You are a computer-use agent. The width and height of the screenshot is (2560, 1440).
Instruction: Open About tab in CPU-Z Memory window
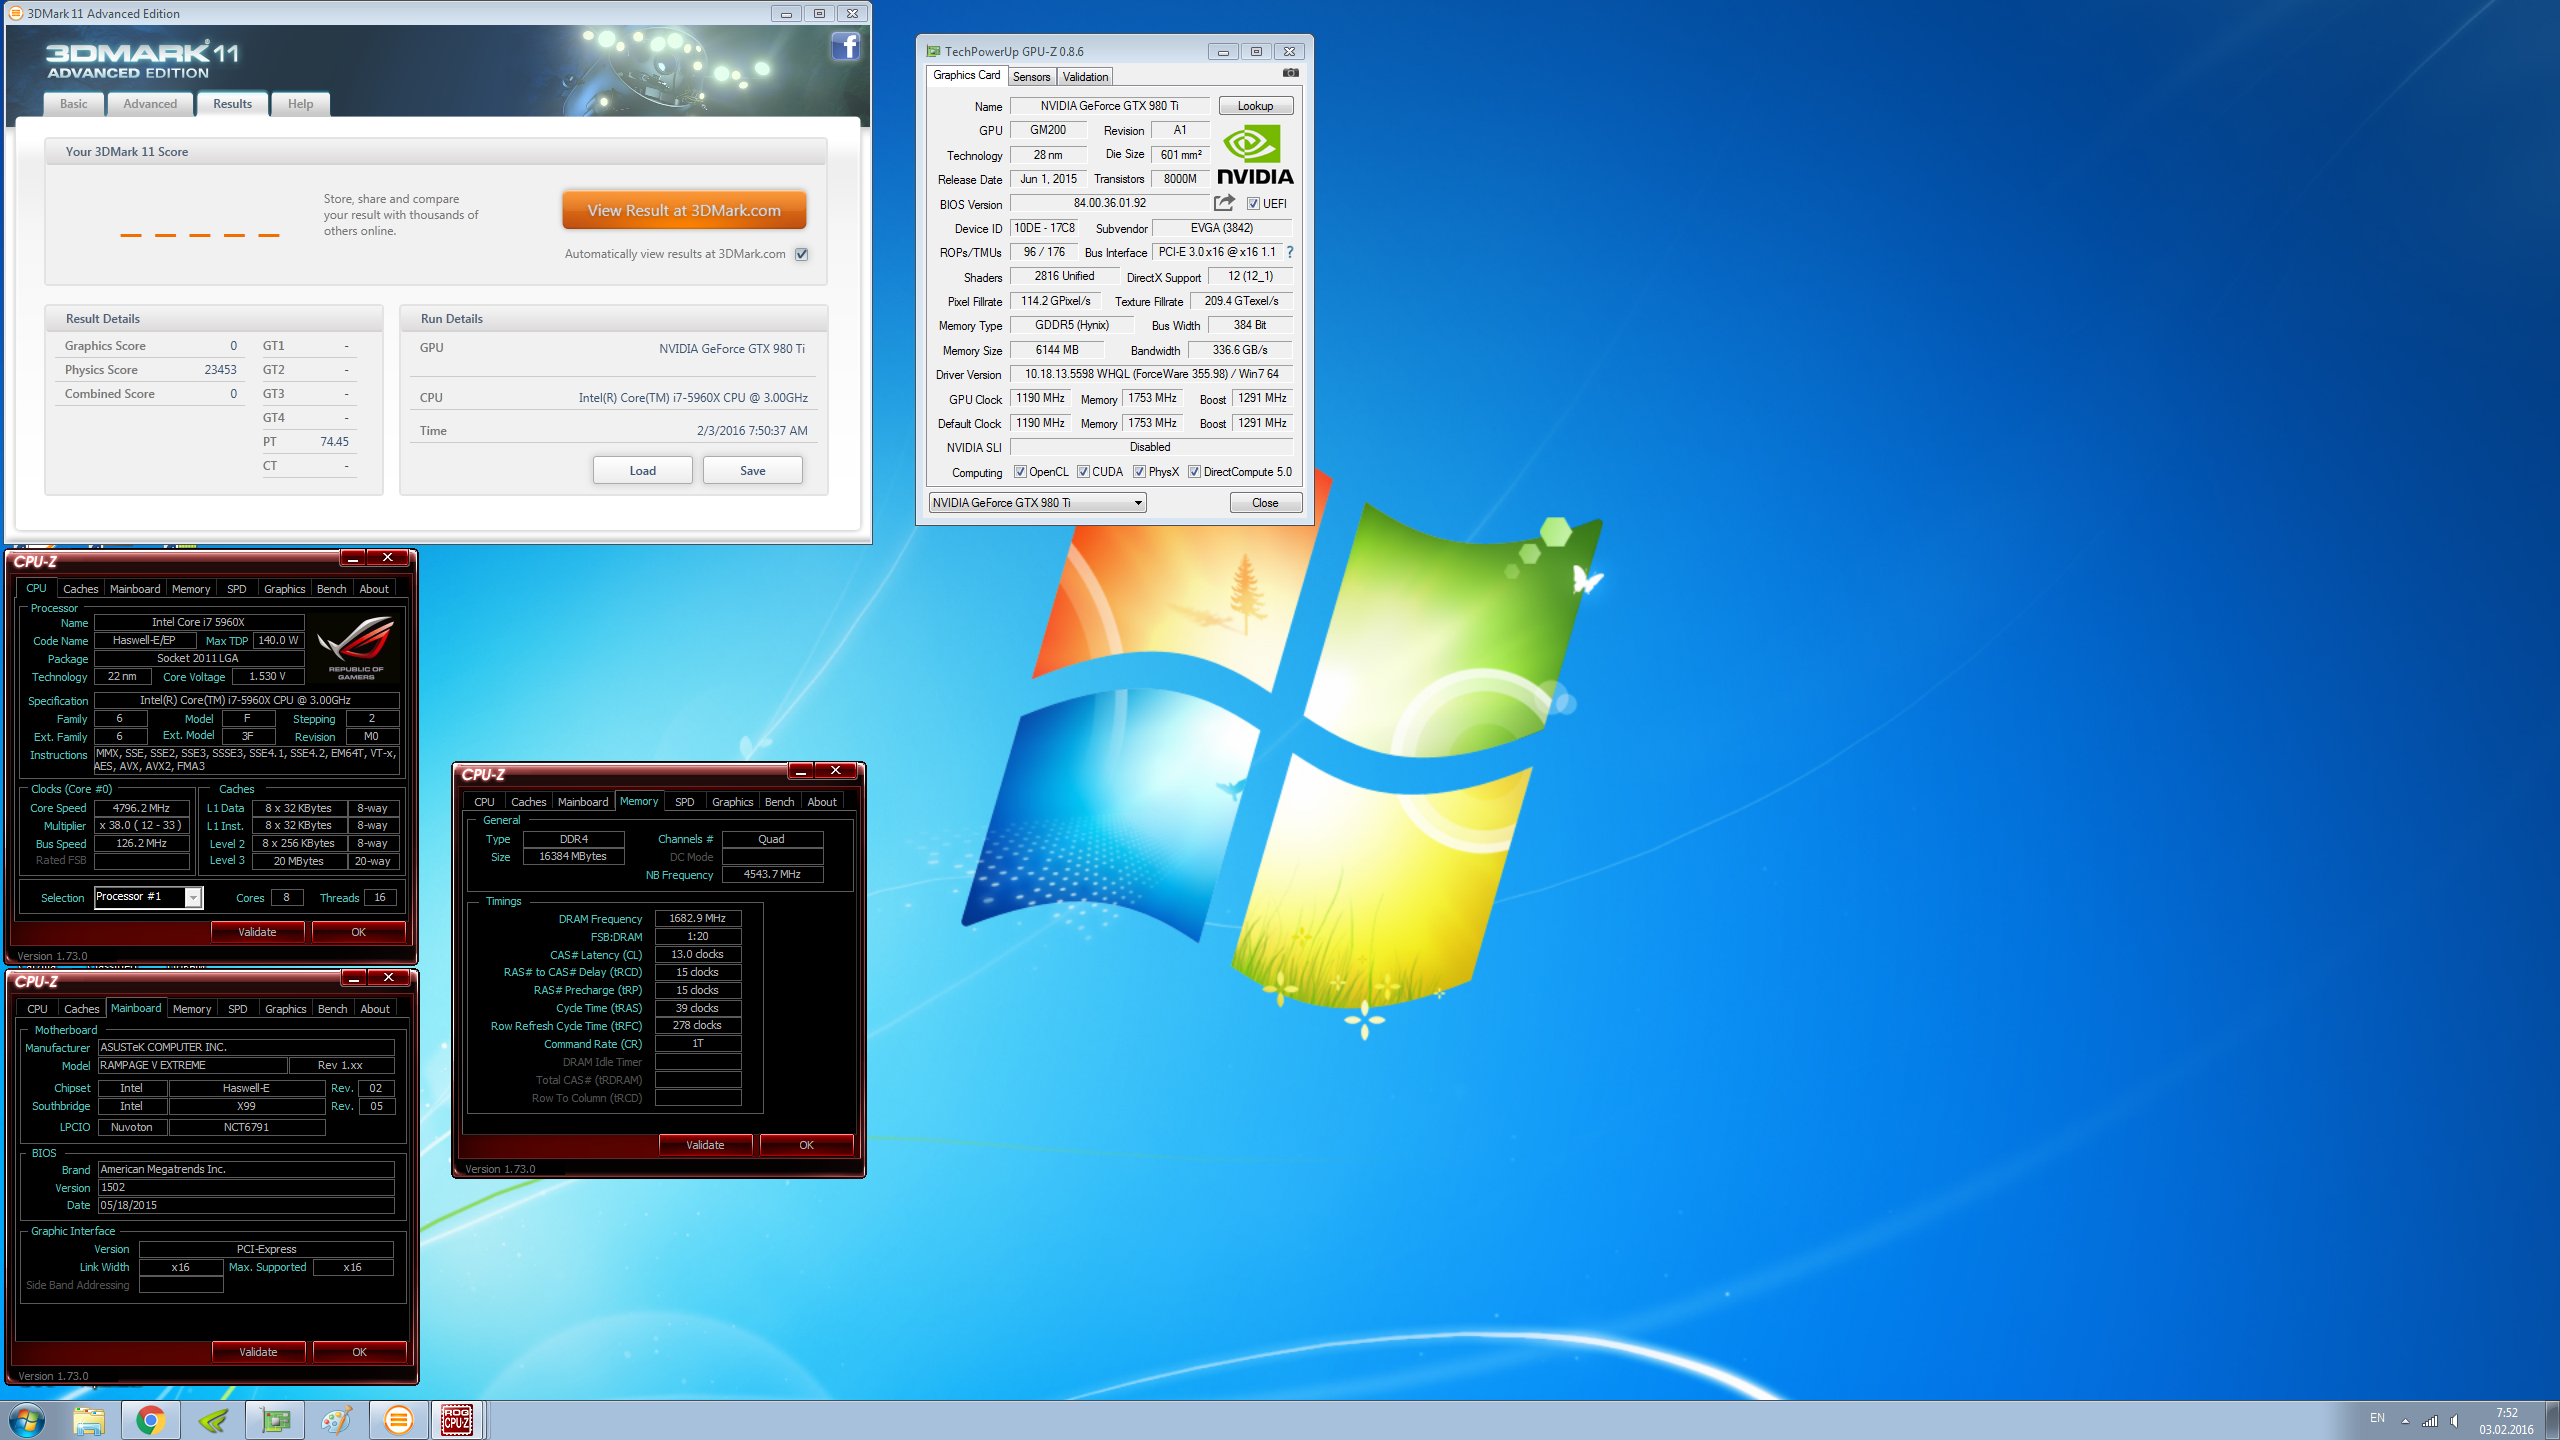[x=822, y=802]
